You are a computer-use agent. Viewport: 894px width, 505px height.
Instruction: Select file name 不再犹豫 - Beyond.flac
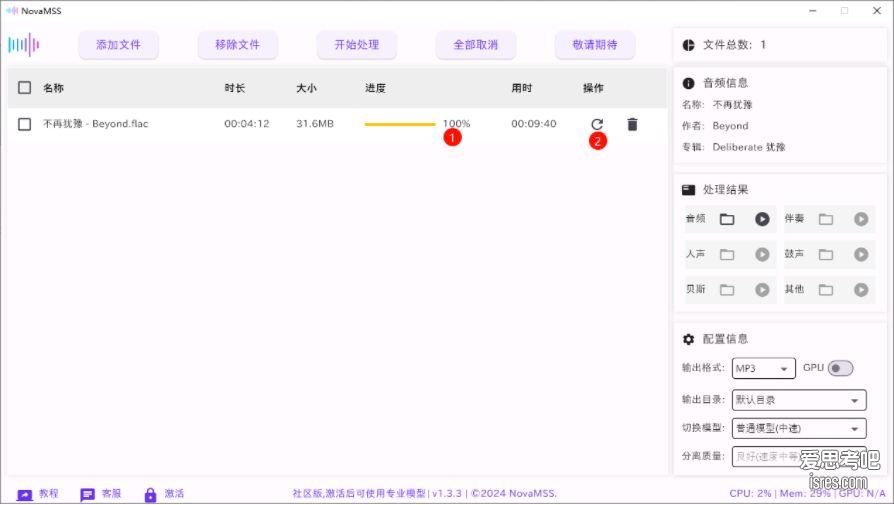point(95,124)
